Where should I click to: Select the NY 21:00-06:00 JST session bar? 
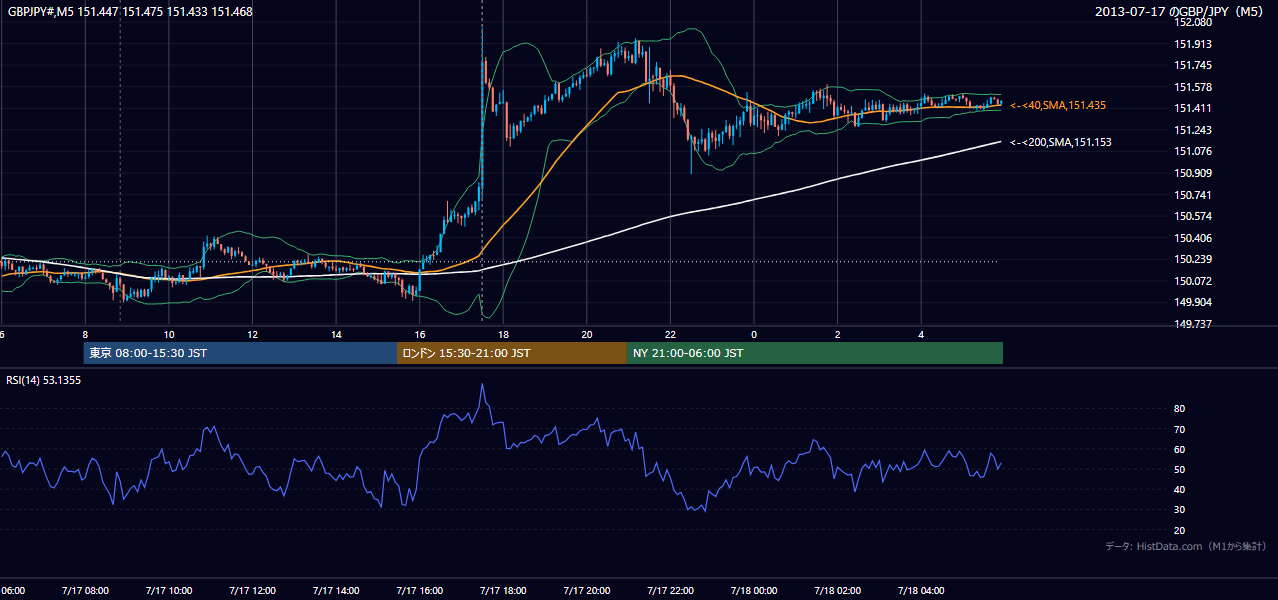[815, 353]
